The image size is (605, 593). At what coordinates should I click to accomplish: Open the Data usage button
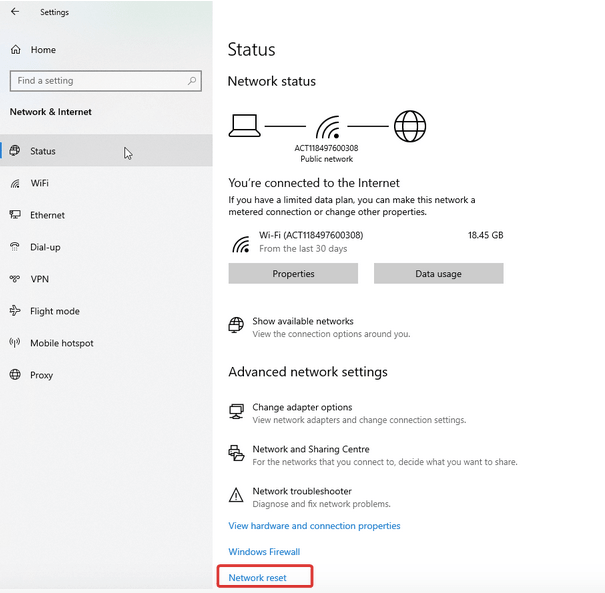coord(438,274)
